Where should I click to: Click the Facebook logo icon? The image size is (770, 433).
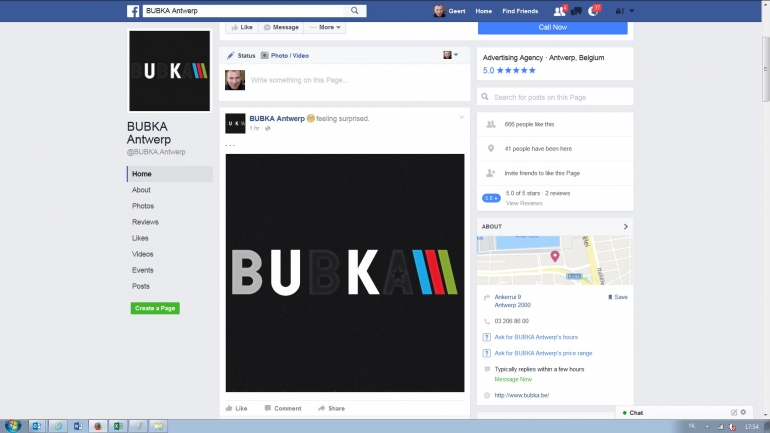click(133, 11)
